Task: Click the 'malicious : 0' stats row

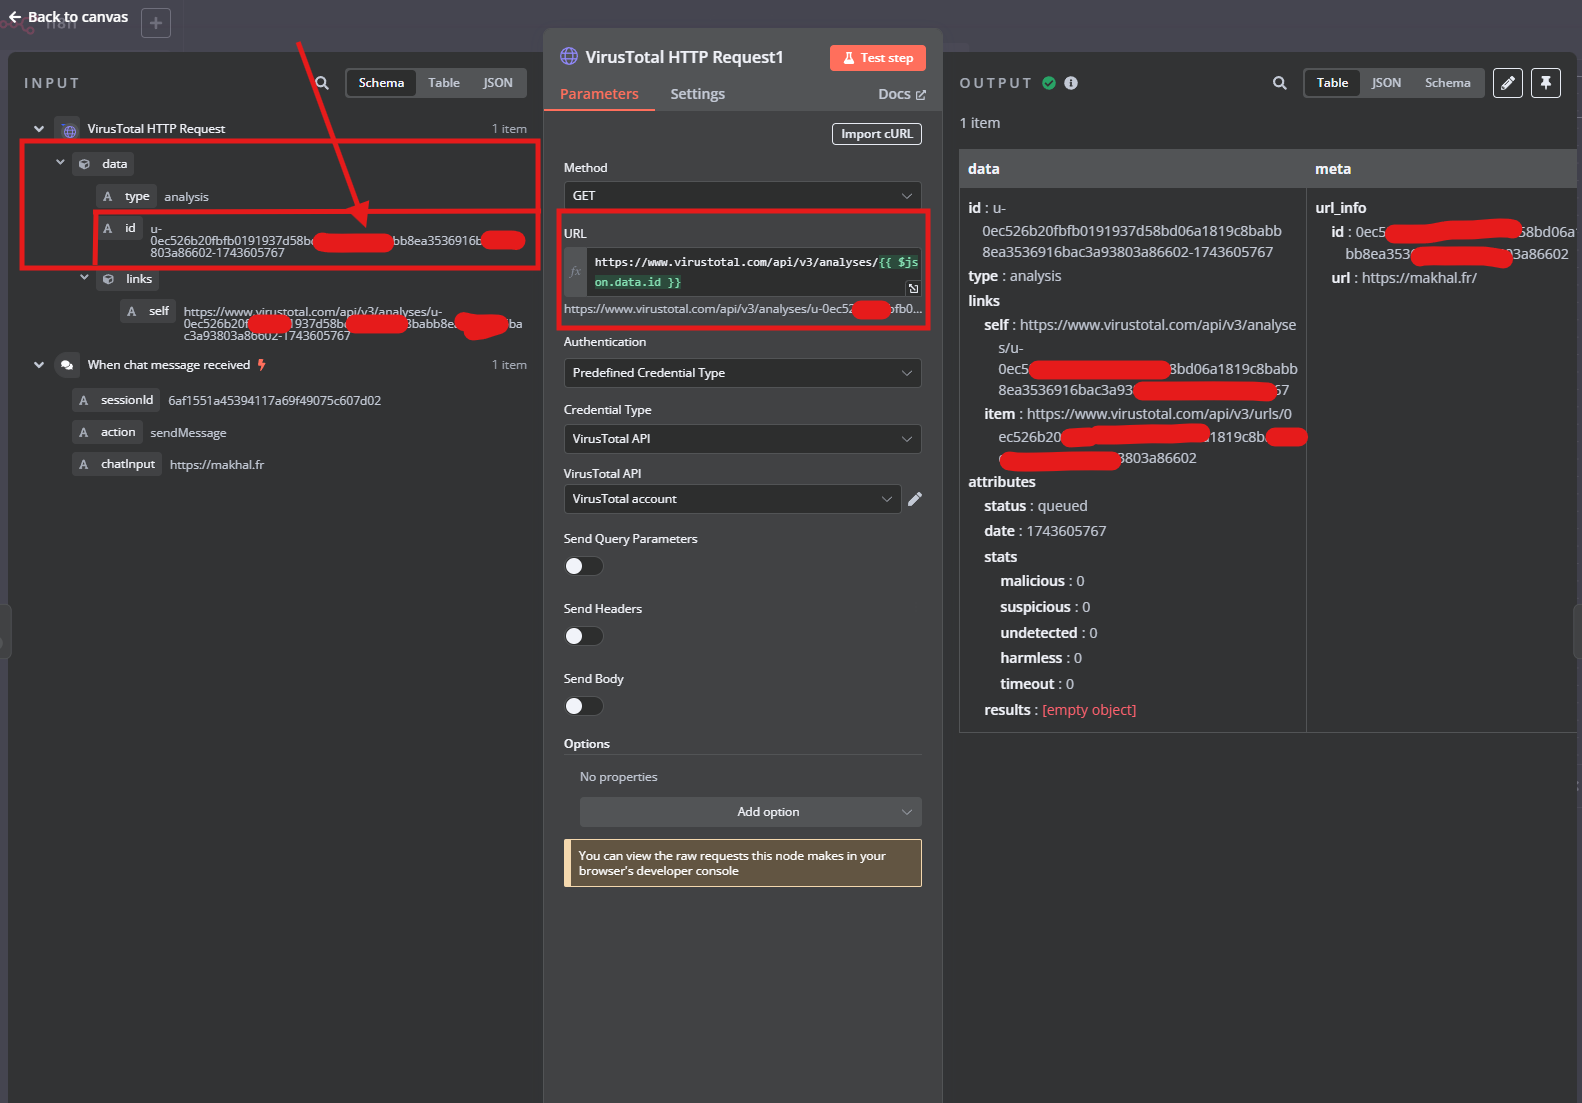Action: (1042, 581)
